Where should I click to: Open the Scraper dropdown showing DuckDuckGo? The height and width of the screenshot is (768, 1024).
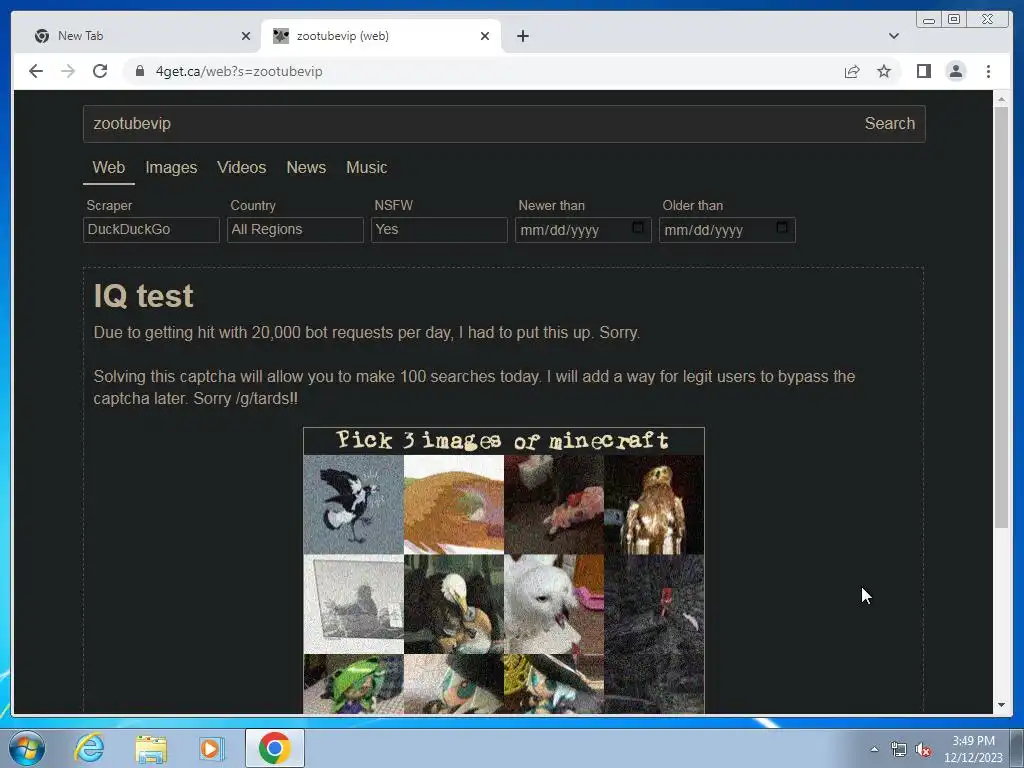(x=151, y=230)
